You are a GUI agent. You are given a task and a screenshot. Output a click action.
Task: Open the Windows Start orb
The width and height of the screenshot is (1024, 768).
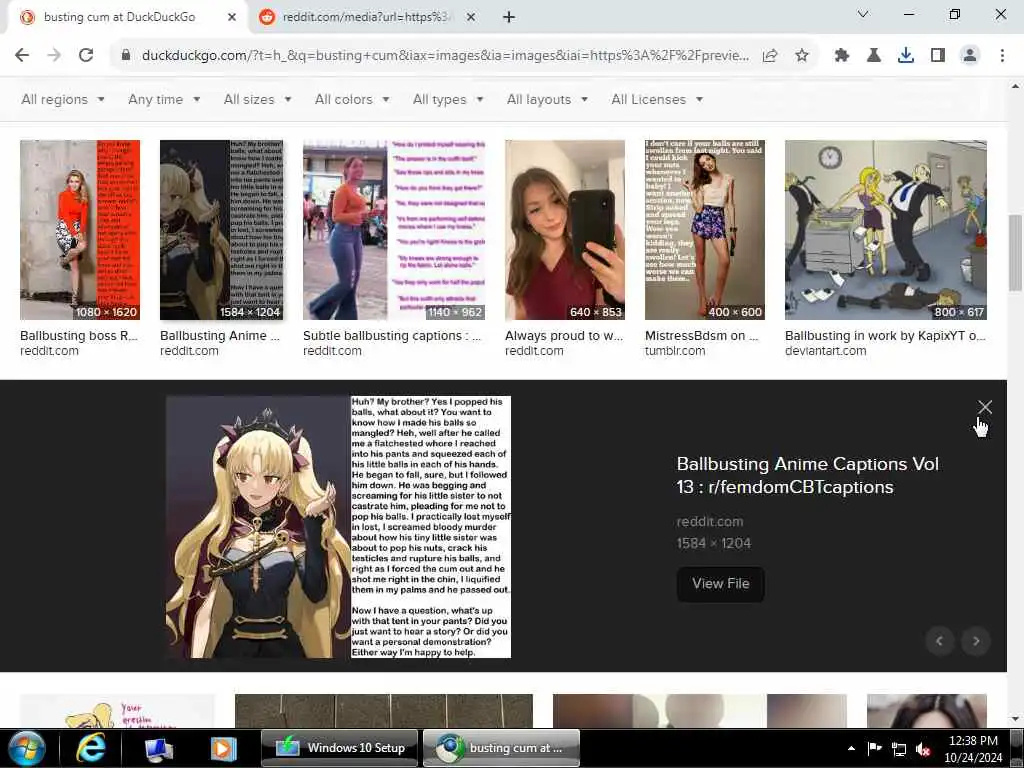click(x=26, y=748)
